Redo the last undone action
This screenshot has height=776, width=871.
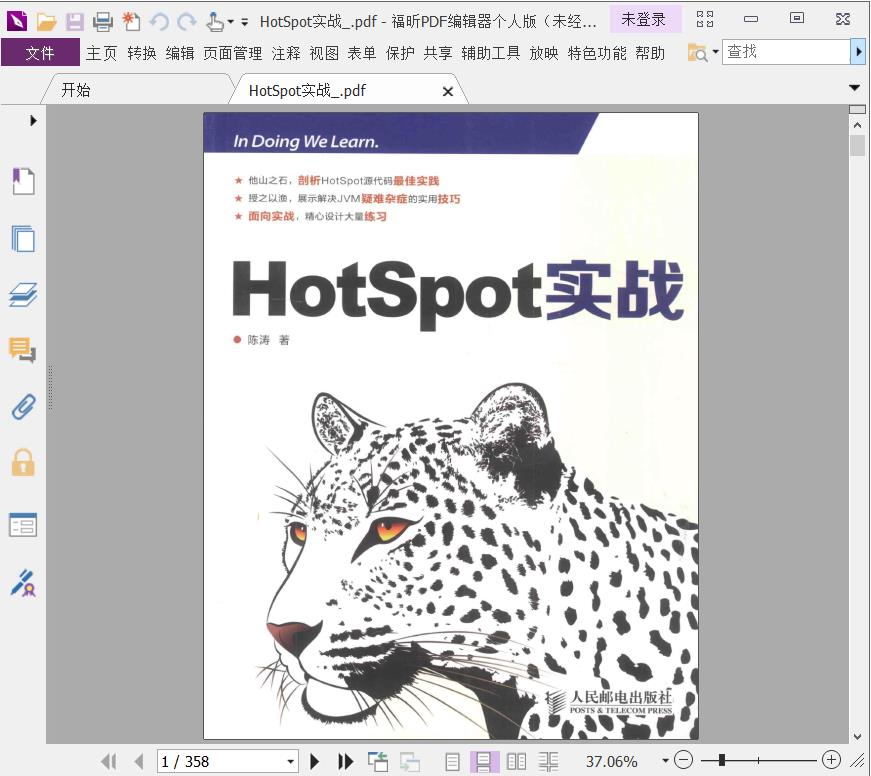pyautogui.click(x=187, y=22)
